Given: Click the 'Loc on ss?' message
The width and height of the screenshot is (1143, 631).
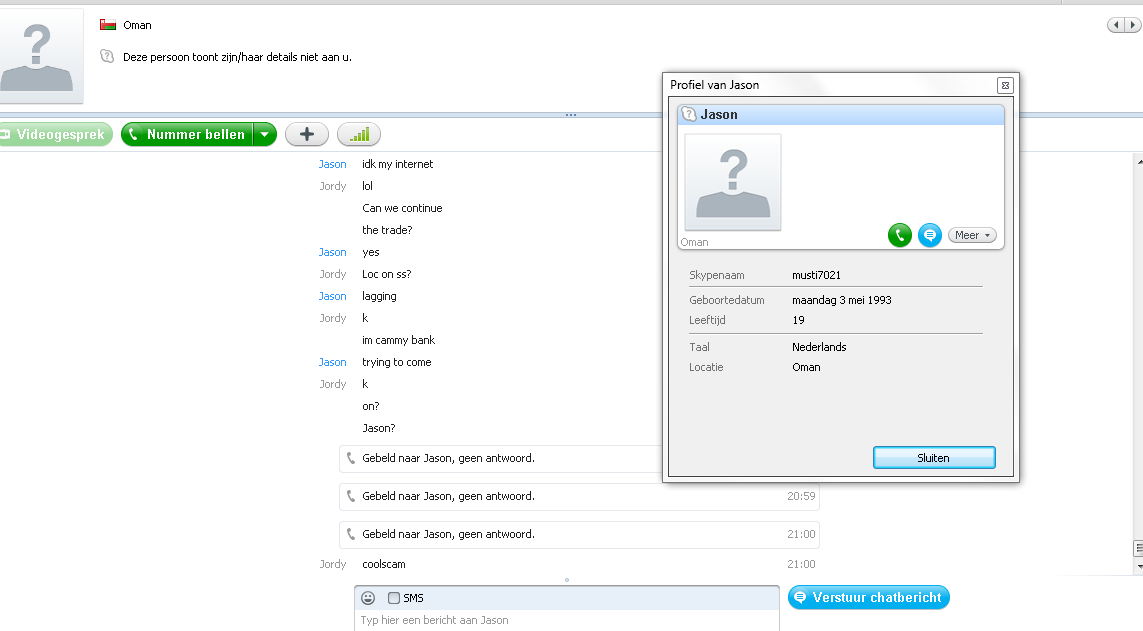Looking at the screenshot, I should click(386, 274).
